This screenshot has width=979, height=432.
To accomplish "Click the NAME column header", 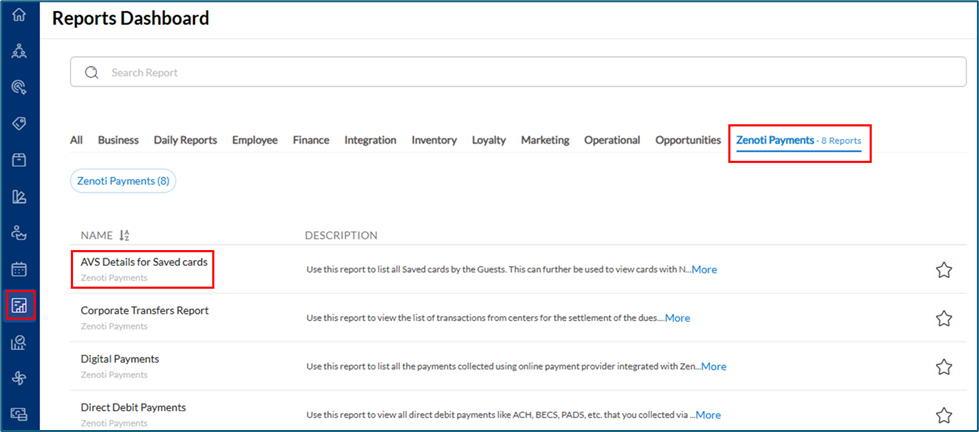I will (97, 235).
